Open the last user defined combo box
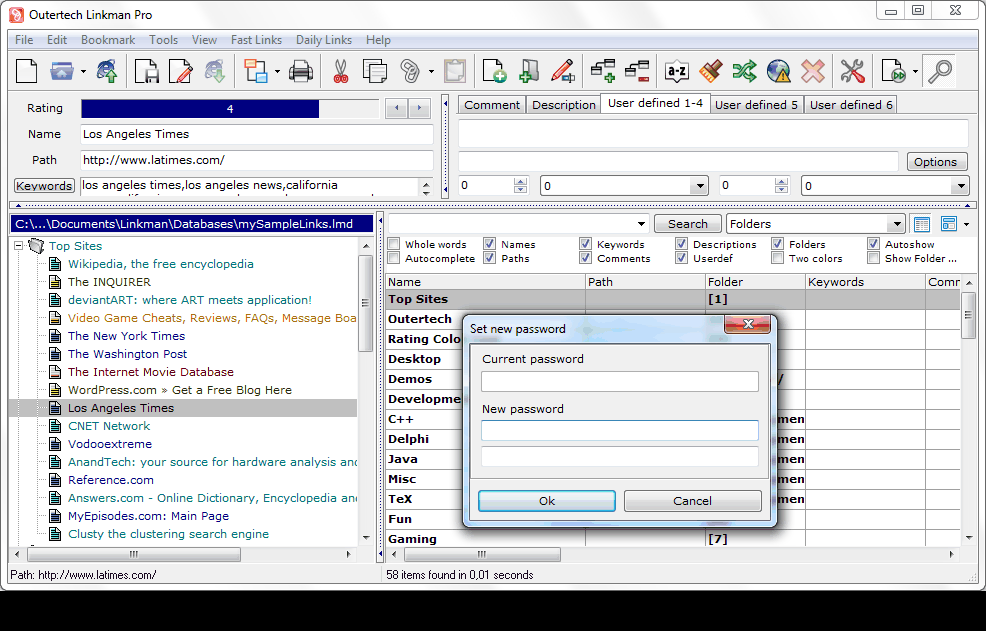Image resolution: width=986 pixels, height=631 pixels. 960,186
